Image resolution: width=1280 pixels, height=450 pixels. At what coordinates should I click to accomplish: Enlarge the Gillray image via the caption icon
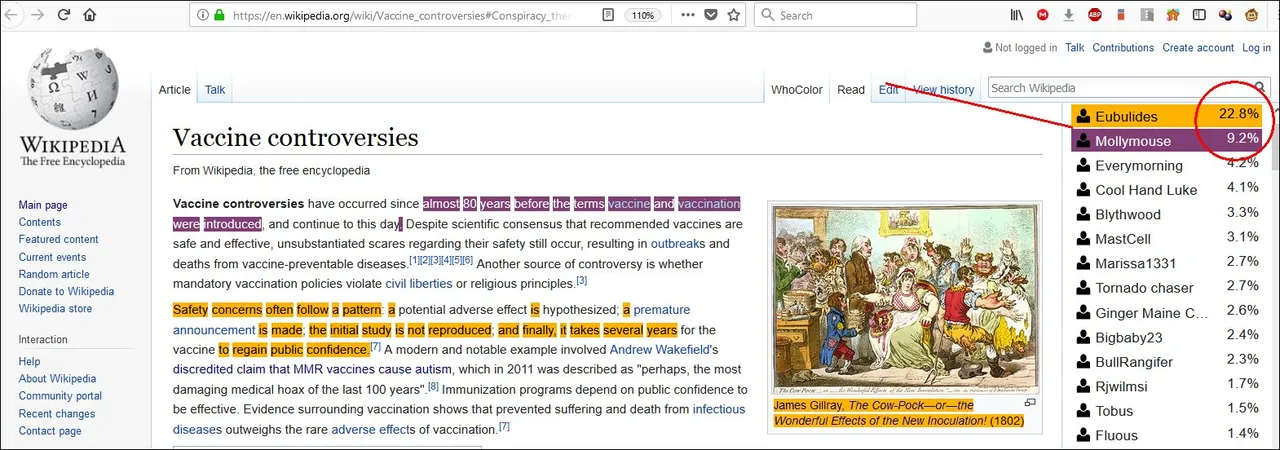click(x=1030, y=402)
